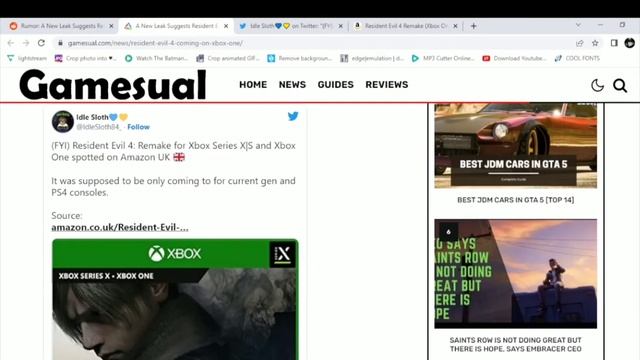Image resolution: width=640 pixels, height=360 pixels.
Task: Open the browser side panel icon
Action: coord(614,43)
